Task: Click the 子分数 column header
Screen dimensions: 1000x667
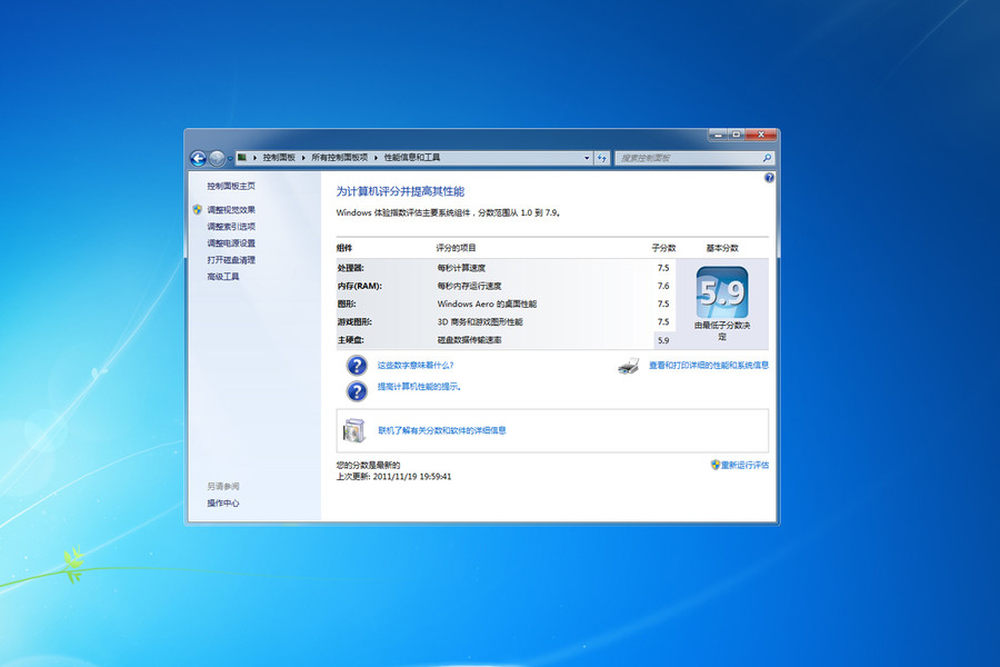Action: (663, 248)
